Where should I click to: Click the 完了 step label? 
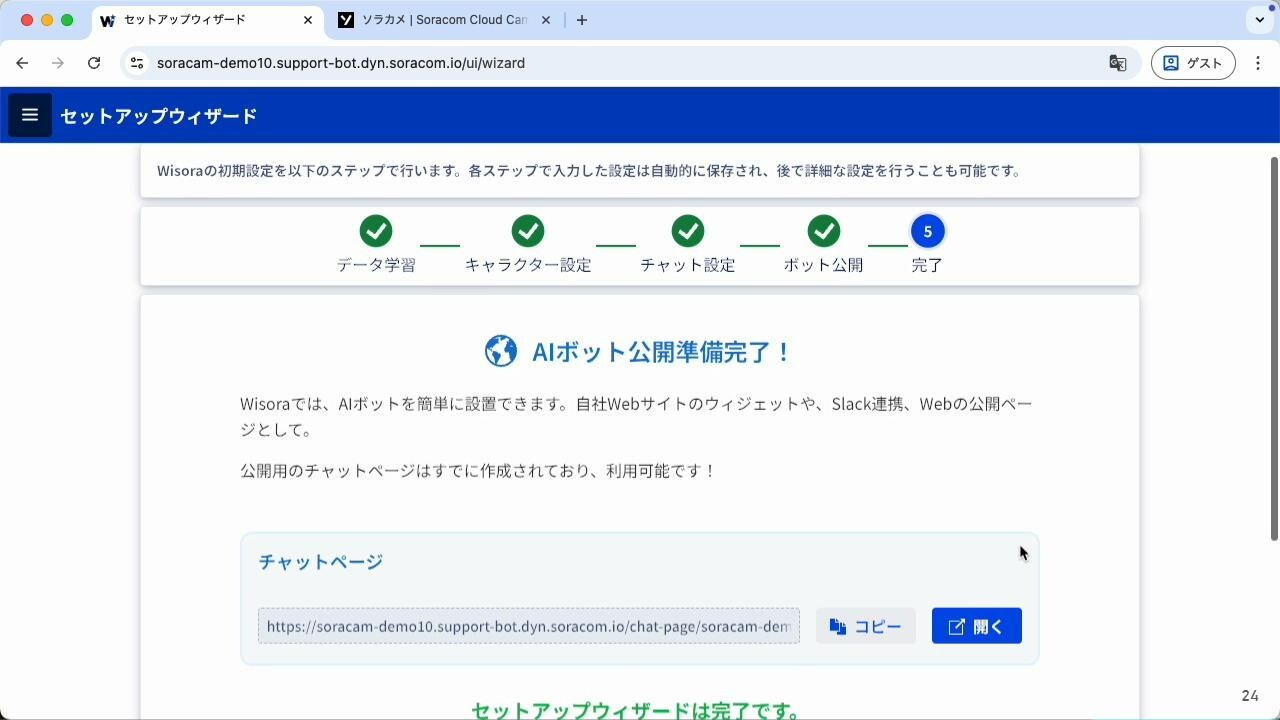927,265
